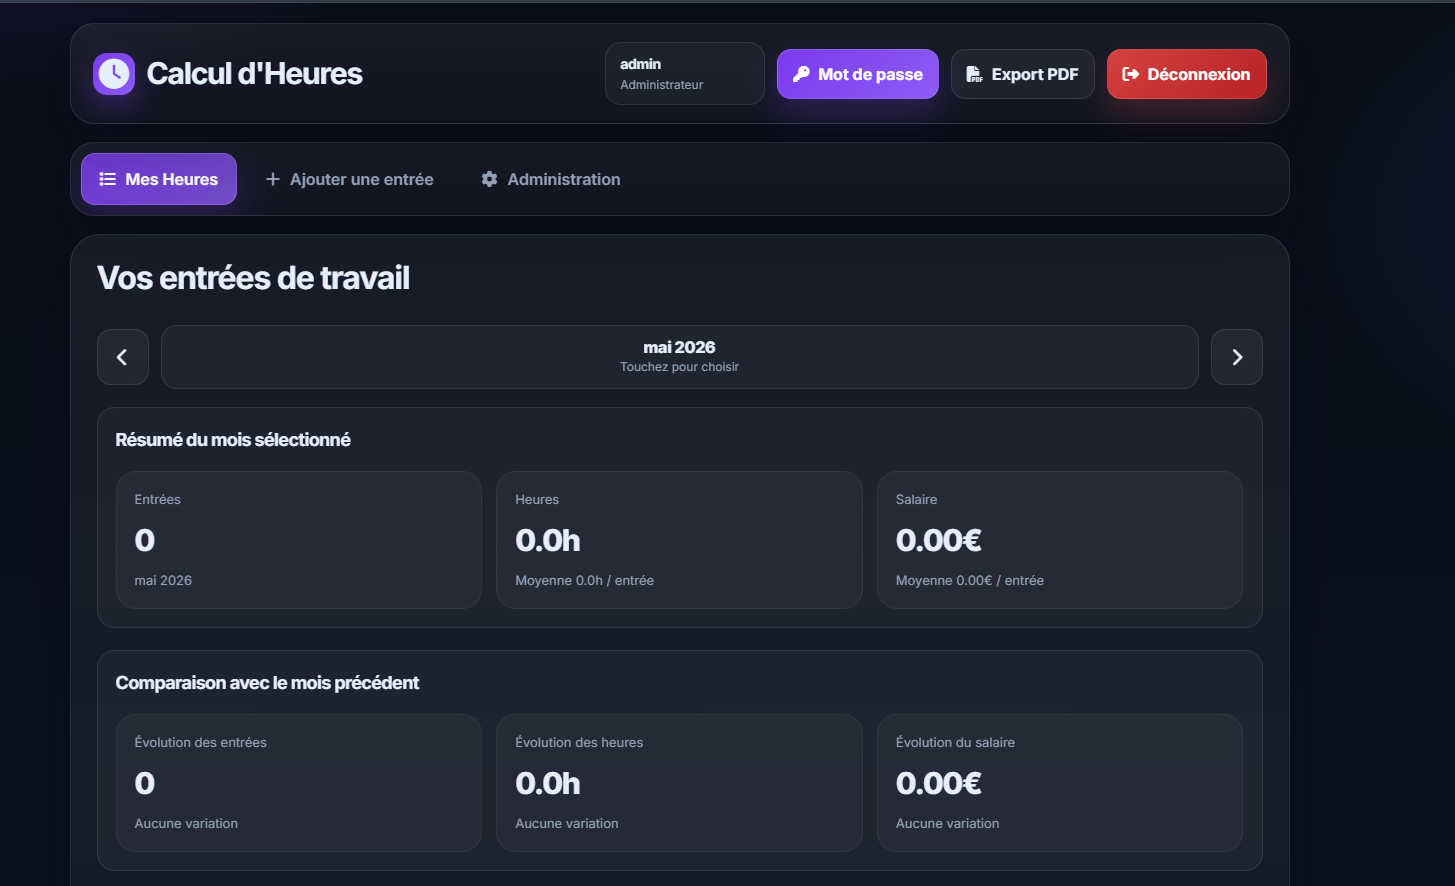Image resolution: width=1455 pixels, height=886 pixels.
Task: Go to next month with right chevron
Action: 1237,357
